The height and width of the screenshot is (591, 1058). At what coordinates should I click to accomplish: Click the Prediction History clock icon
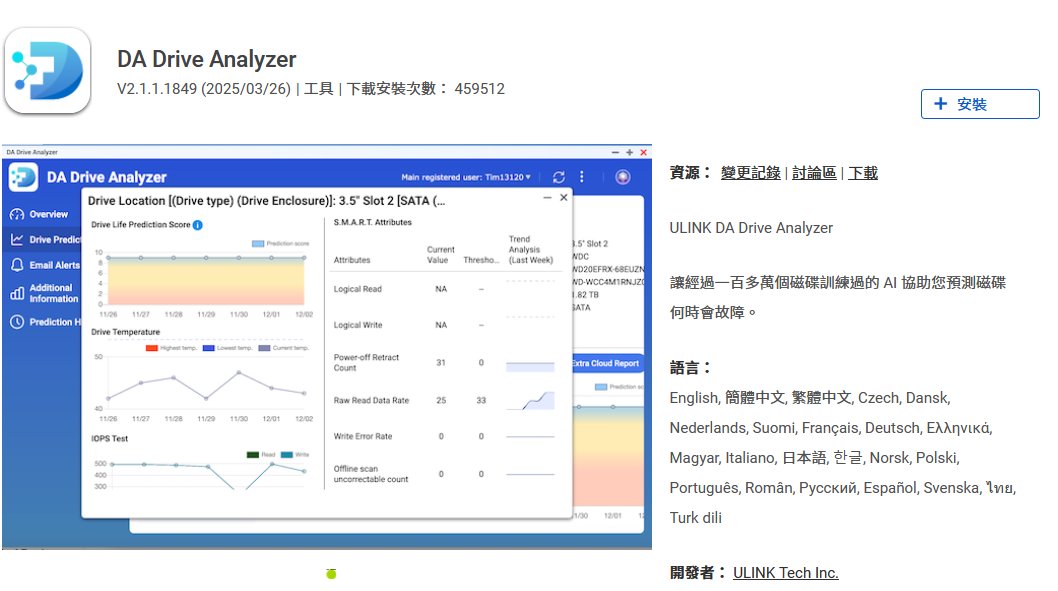coord(16,322)
